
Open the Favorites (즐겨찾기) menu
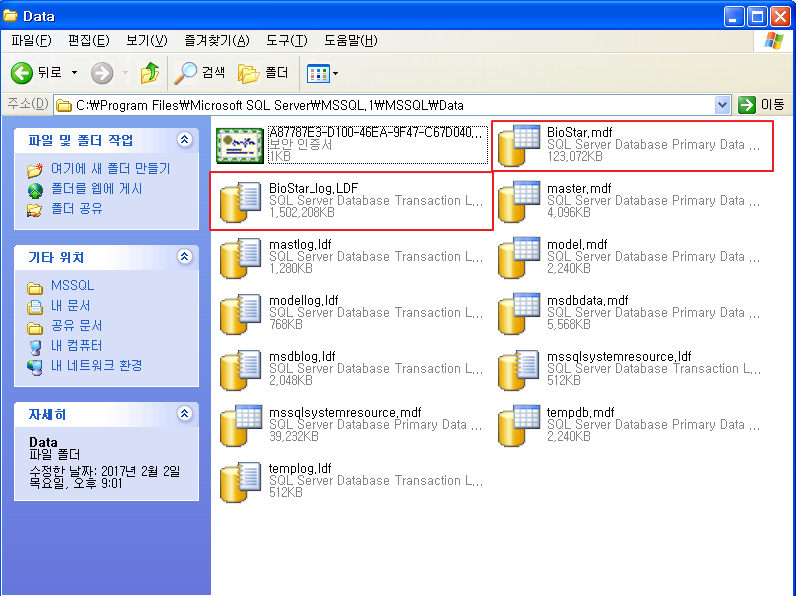pos(217,41)
